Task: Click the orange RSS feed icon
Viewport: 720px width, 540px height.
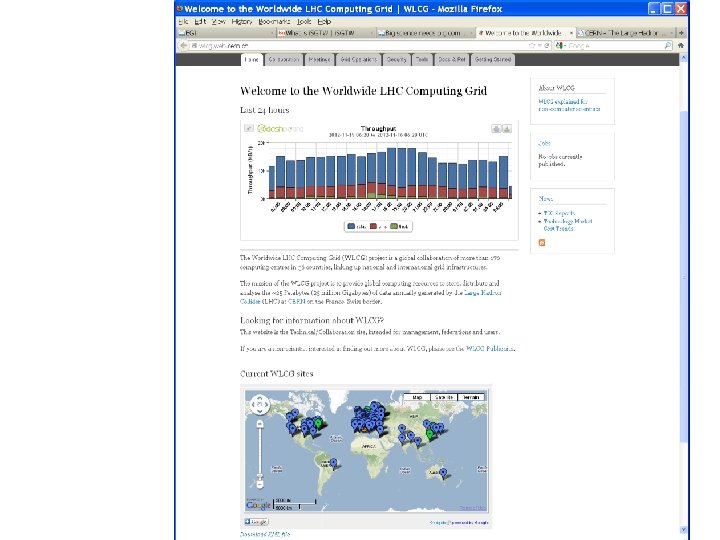Action: pyautogui.click(x=542, y=242)
